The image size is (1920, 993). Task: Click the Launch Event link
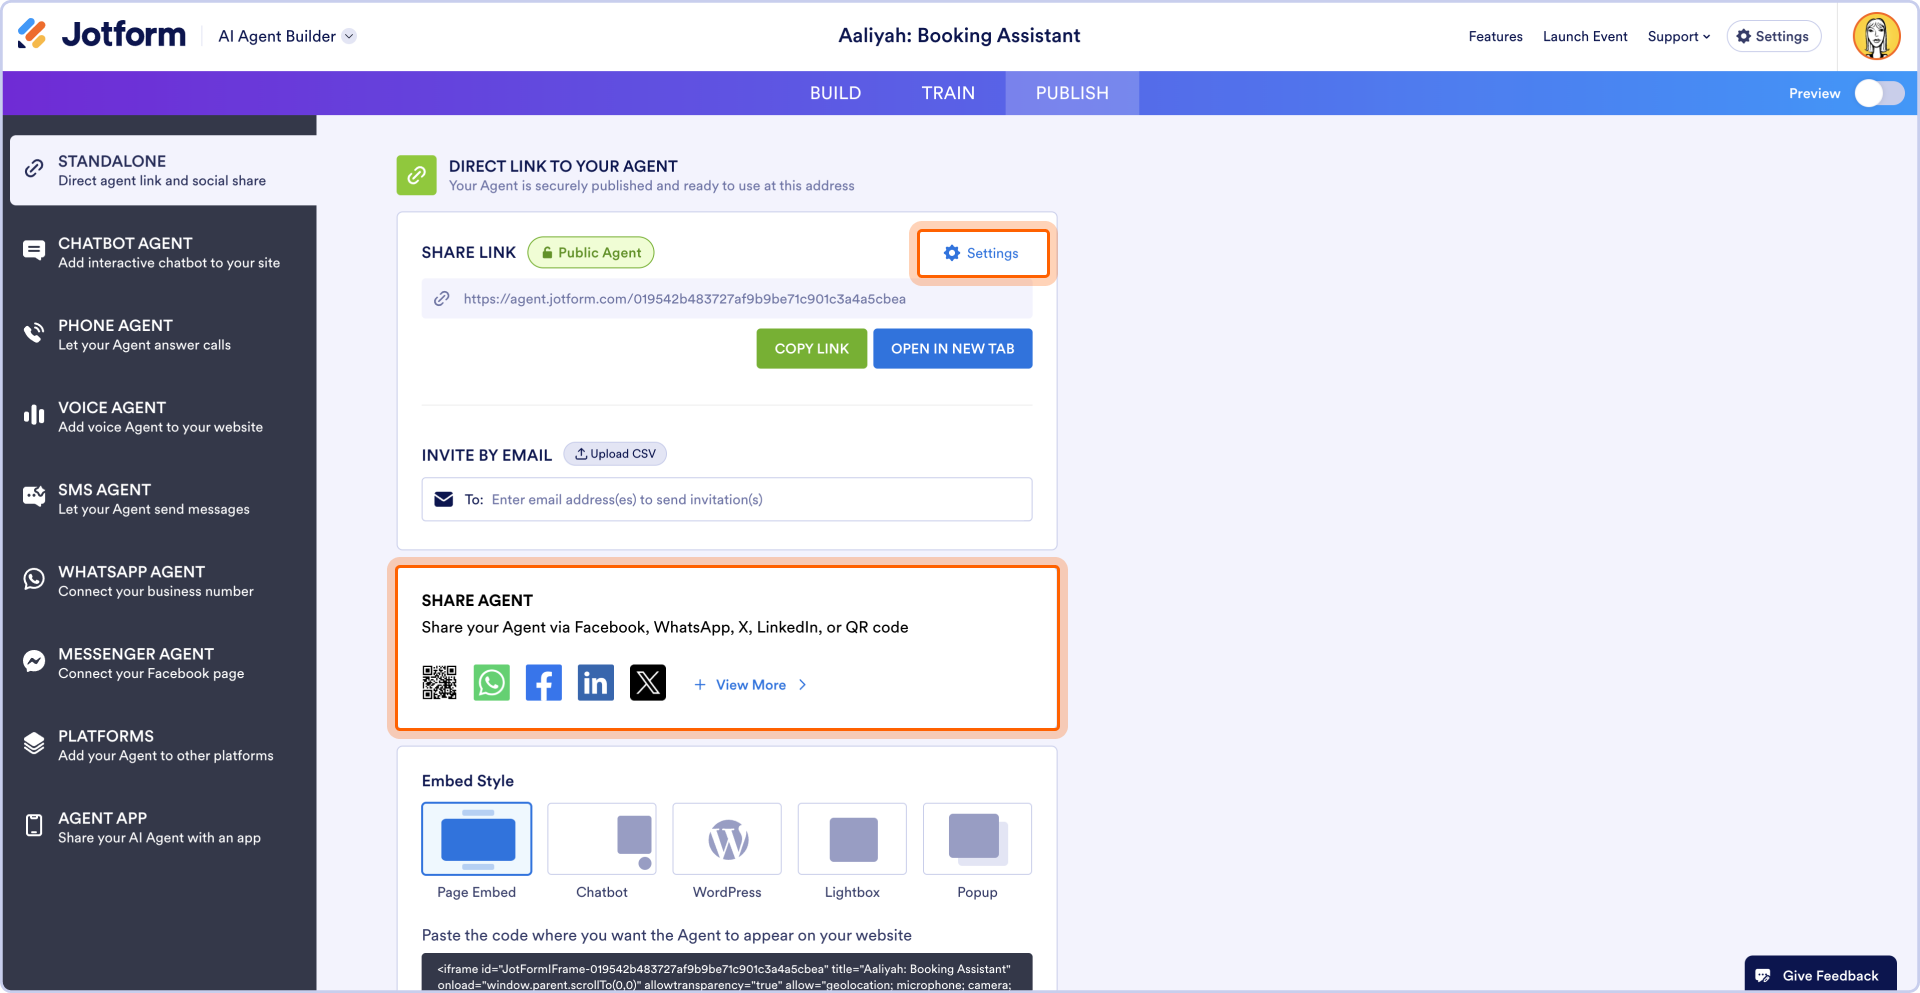(1585, 36)
